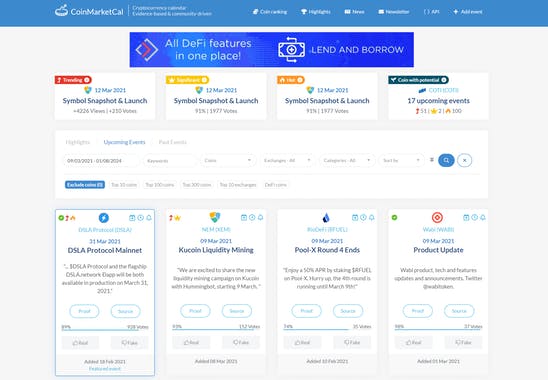
Task: Click RioDeFi droplet coin logo
Action: pos(326,217)
